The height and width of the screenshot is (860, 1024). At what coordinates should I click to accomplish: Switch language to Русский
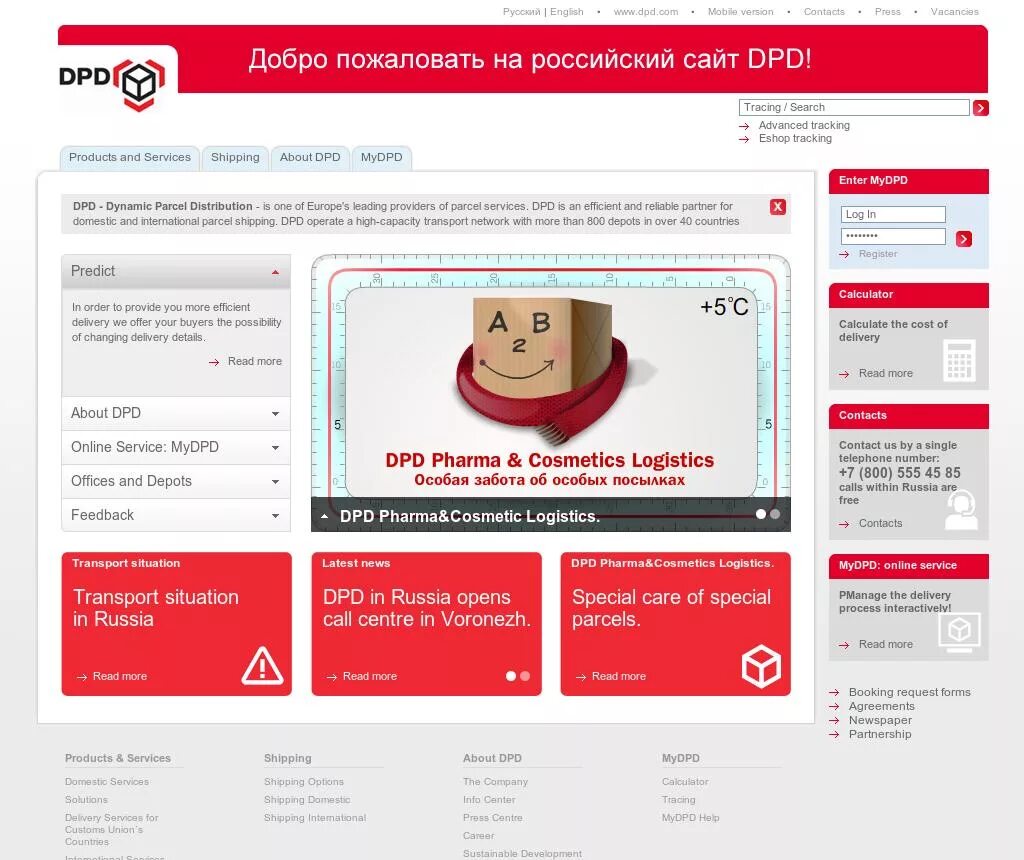tap(521, 12)
